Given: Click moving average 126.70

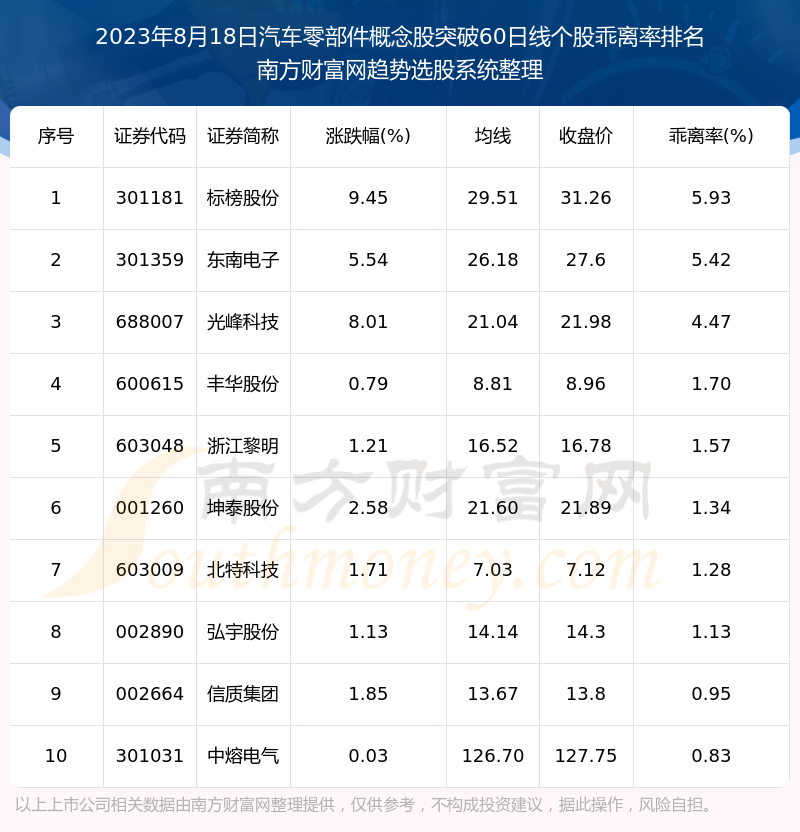Looking at the screenshot, I should [493, 756].
